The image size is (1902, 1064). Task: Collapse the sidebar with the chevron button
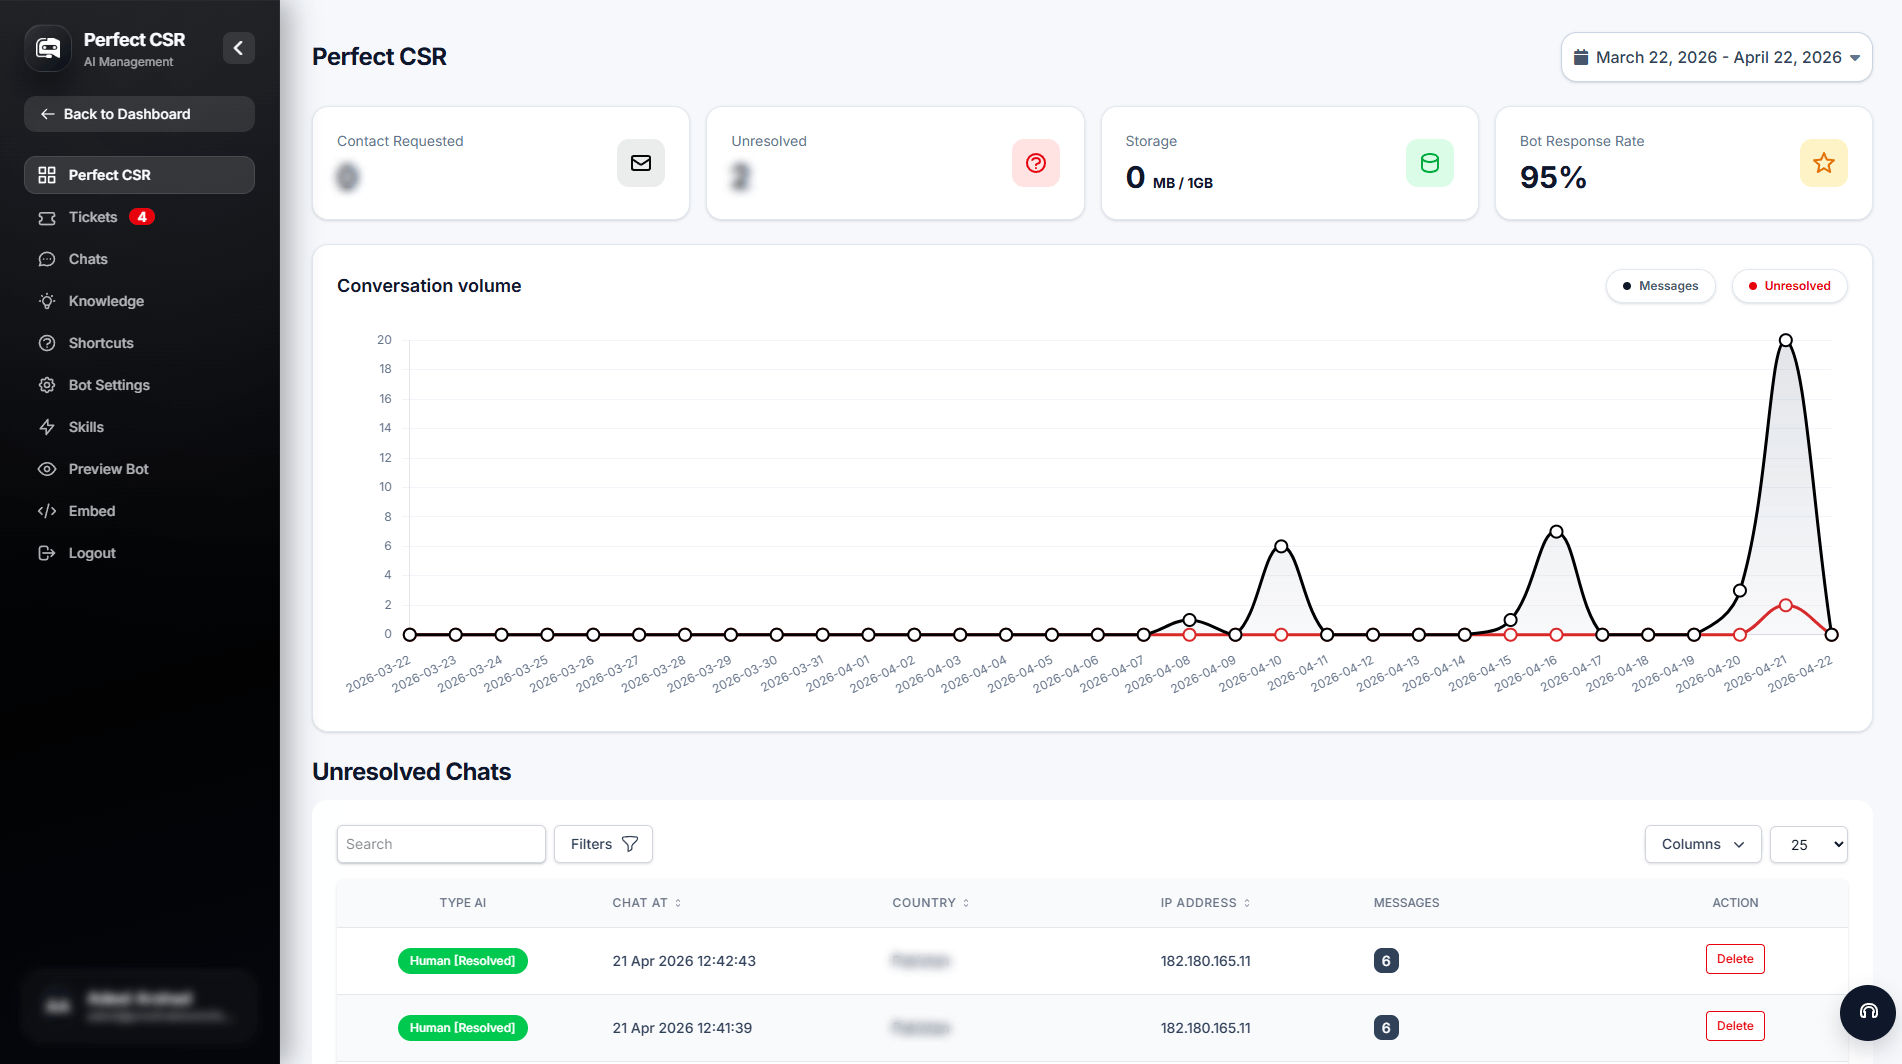(238, 48)
